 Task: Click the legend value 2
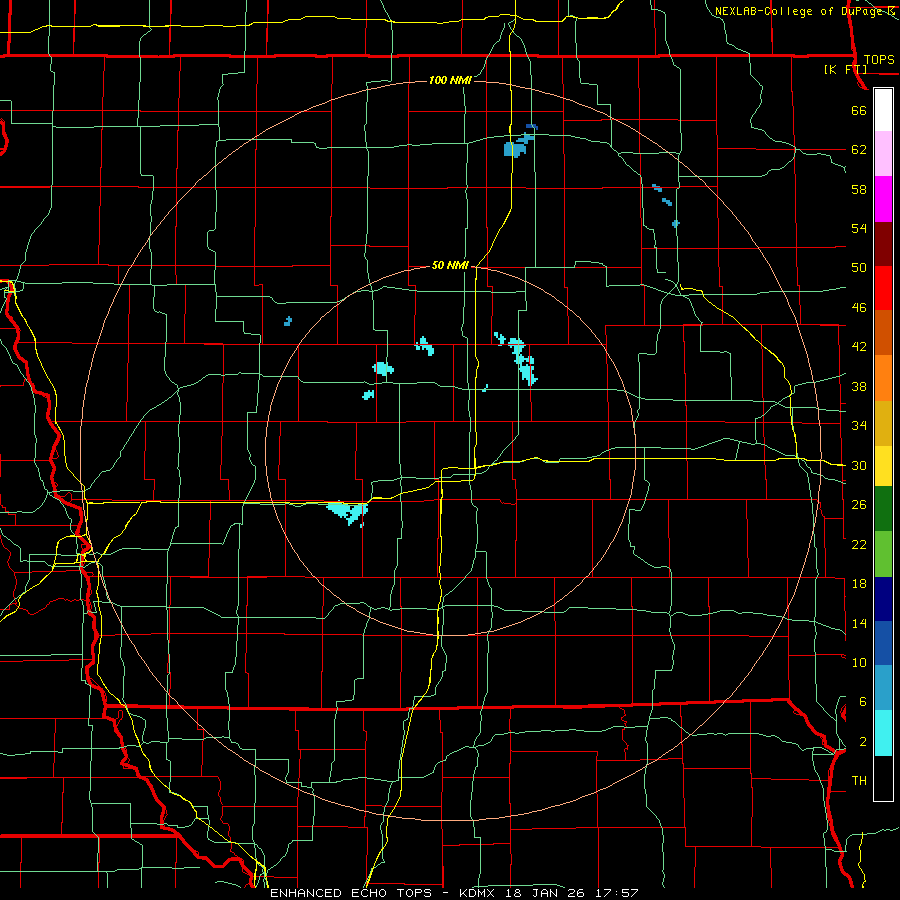862,742
